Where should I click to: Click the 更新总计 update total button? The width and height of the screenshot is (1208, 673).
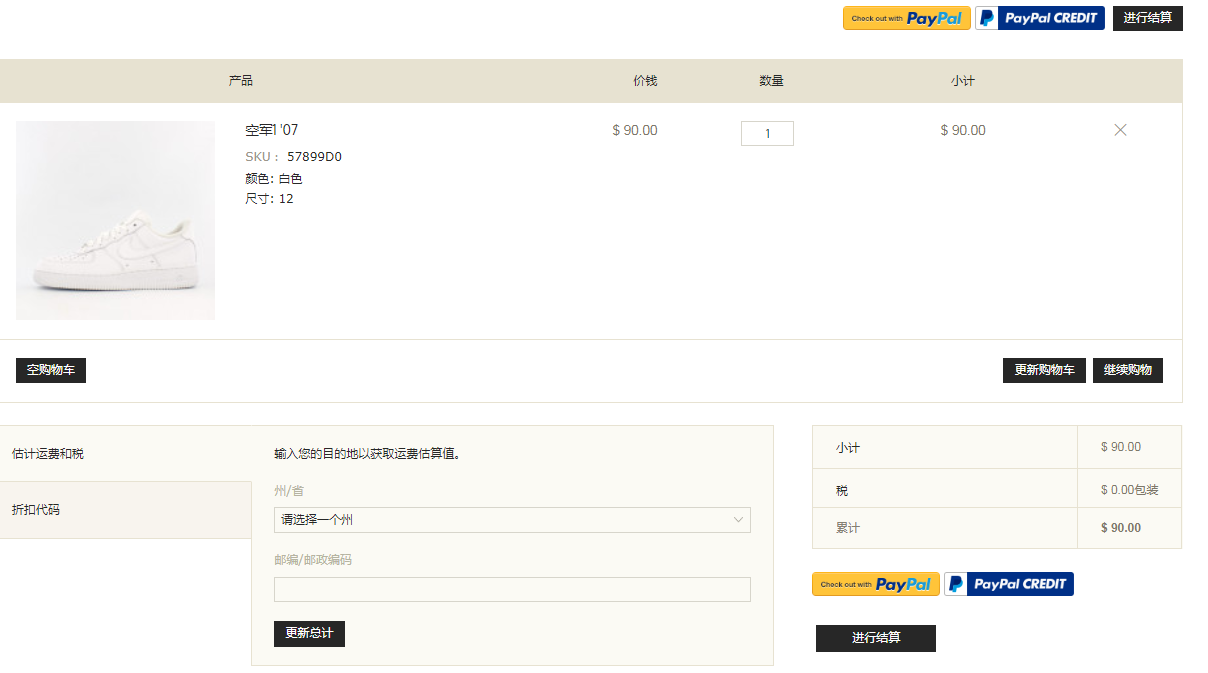pyautogui.click(x=309, y=634)
